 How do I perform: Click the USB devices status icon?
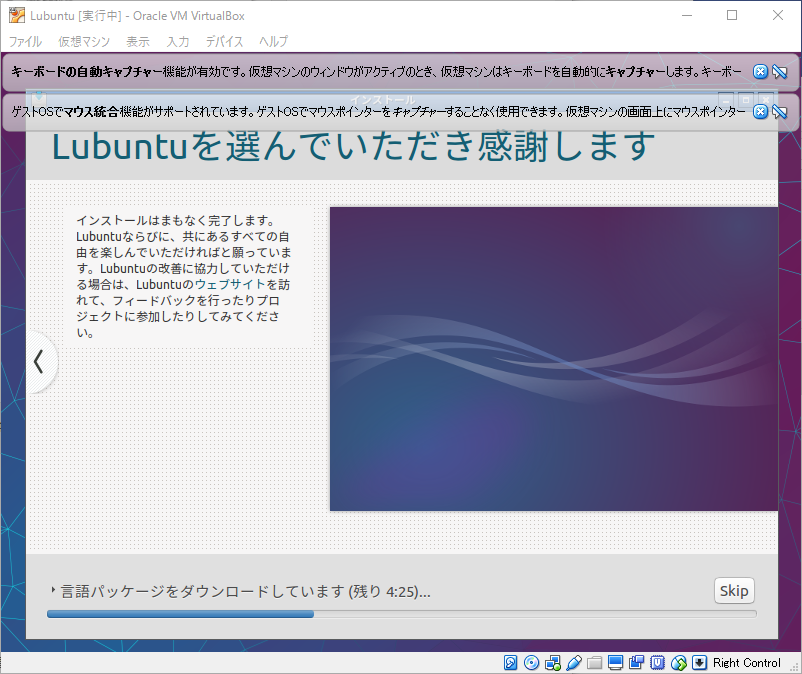[x=573, y=663]
